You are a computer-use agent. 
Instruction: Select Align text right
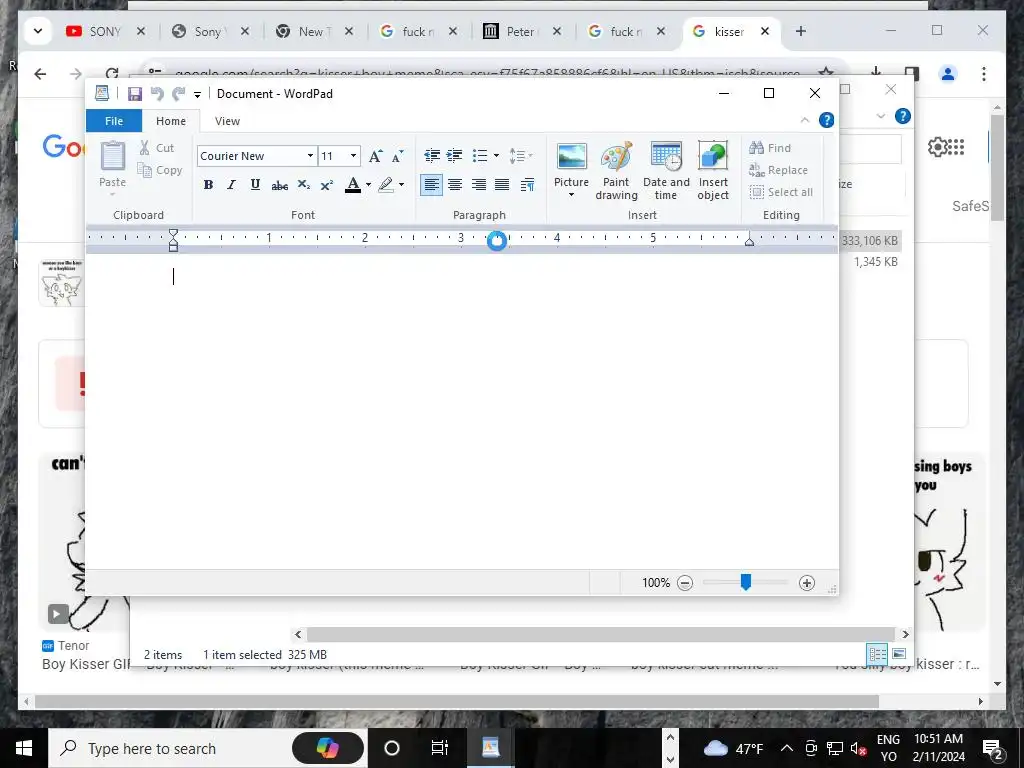click(479, 185)
